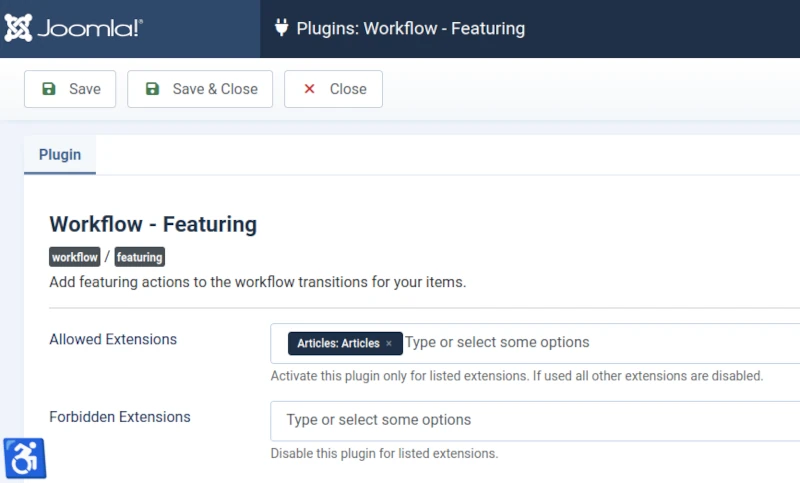Click the 'featuring' badge
800x483 pixels.
[x=139, y=257]
